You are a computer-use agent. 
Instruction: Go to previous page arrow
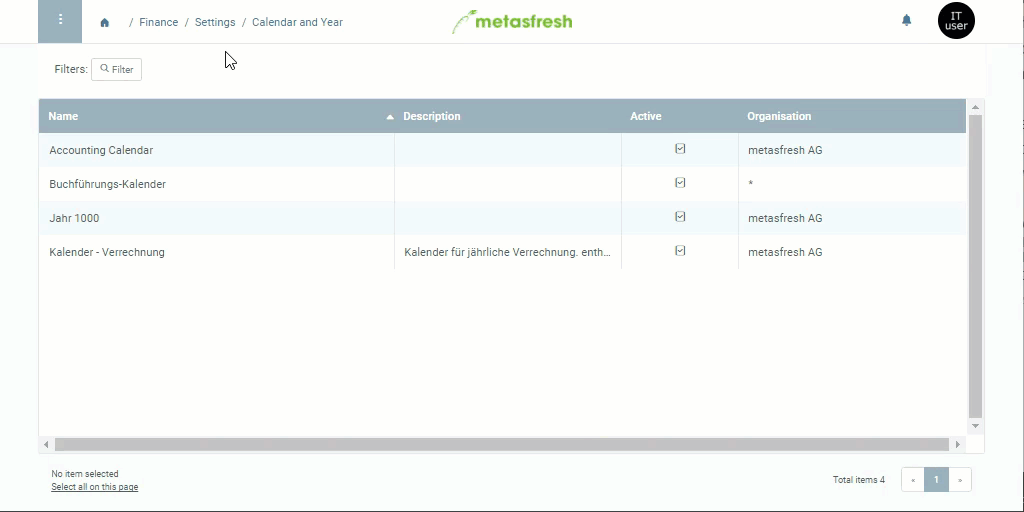point(913,480)
